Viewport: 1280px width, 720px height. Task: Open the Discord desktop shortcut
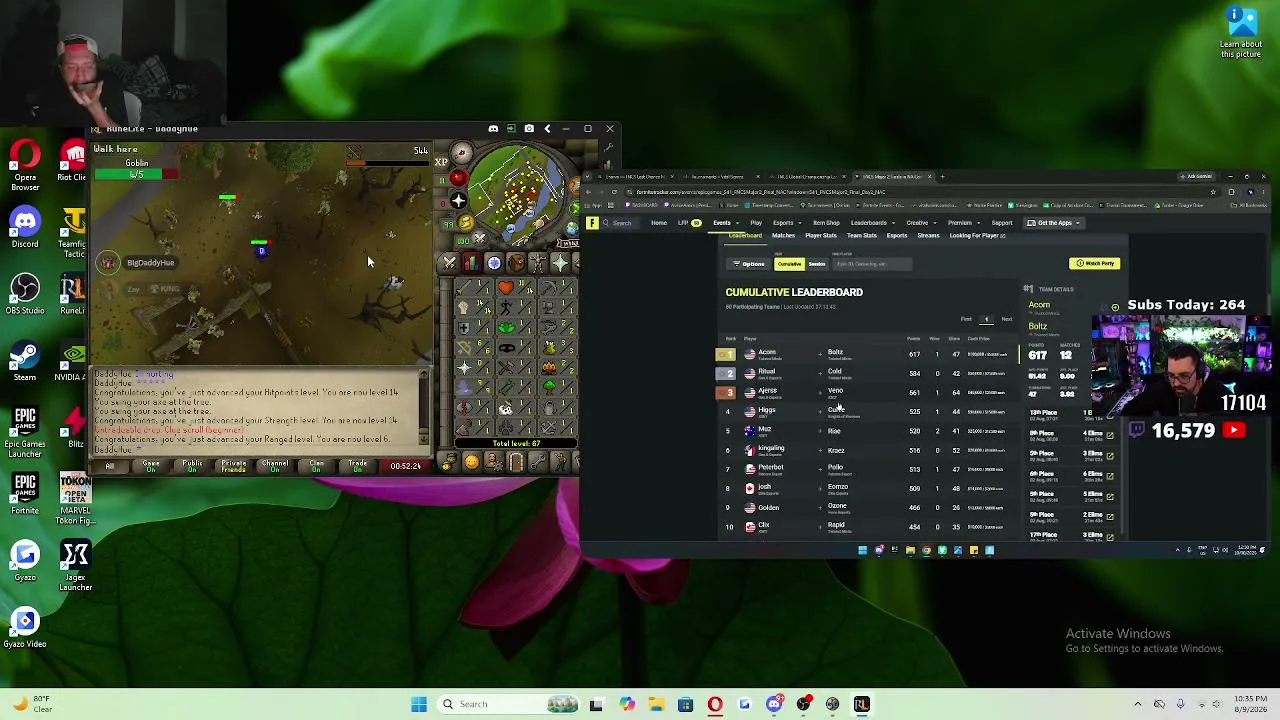tap(25, 226)
